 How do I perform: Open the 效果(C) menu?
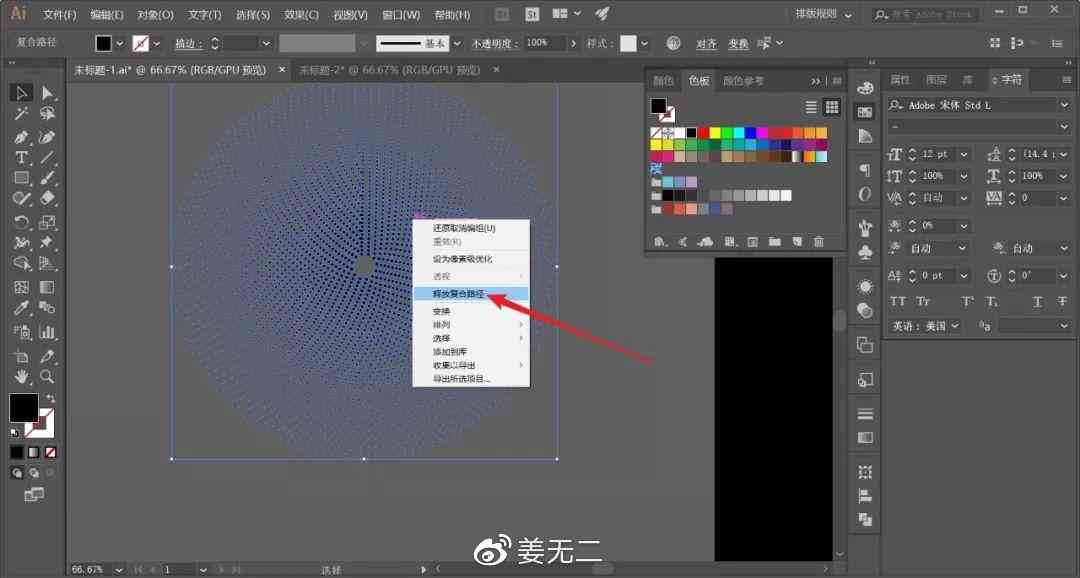(x=301, y=14)
